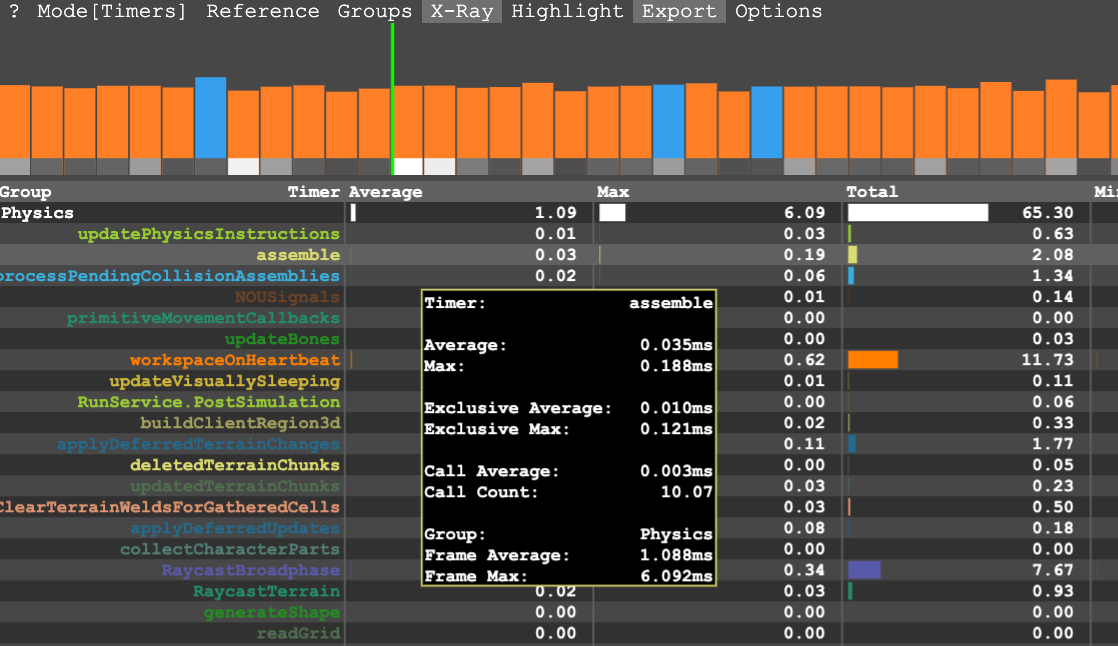Click the orange workspaceOnHeartbeat total bar
This screenshot has height=646, width=1118.
pyautogui.click(x=873, y=359)
